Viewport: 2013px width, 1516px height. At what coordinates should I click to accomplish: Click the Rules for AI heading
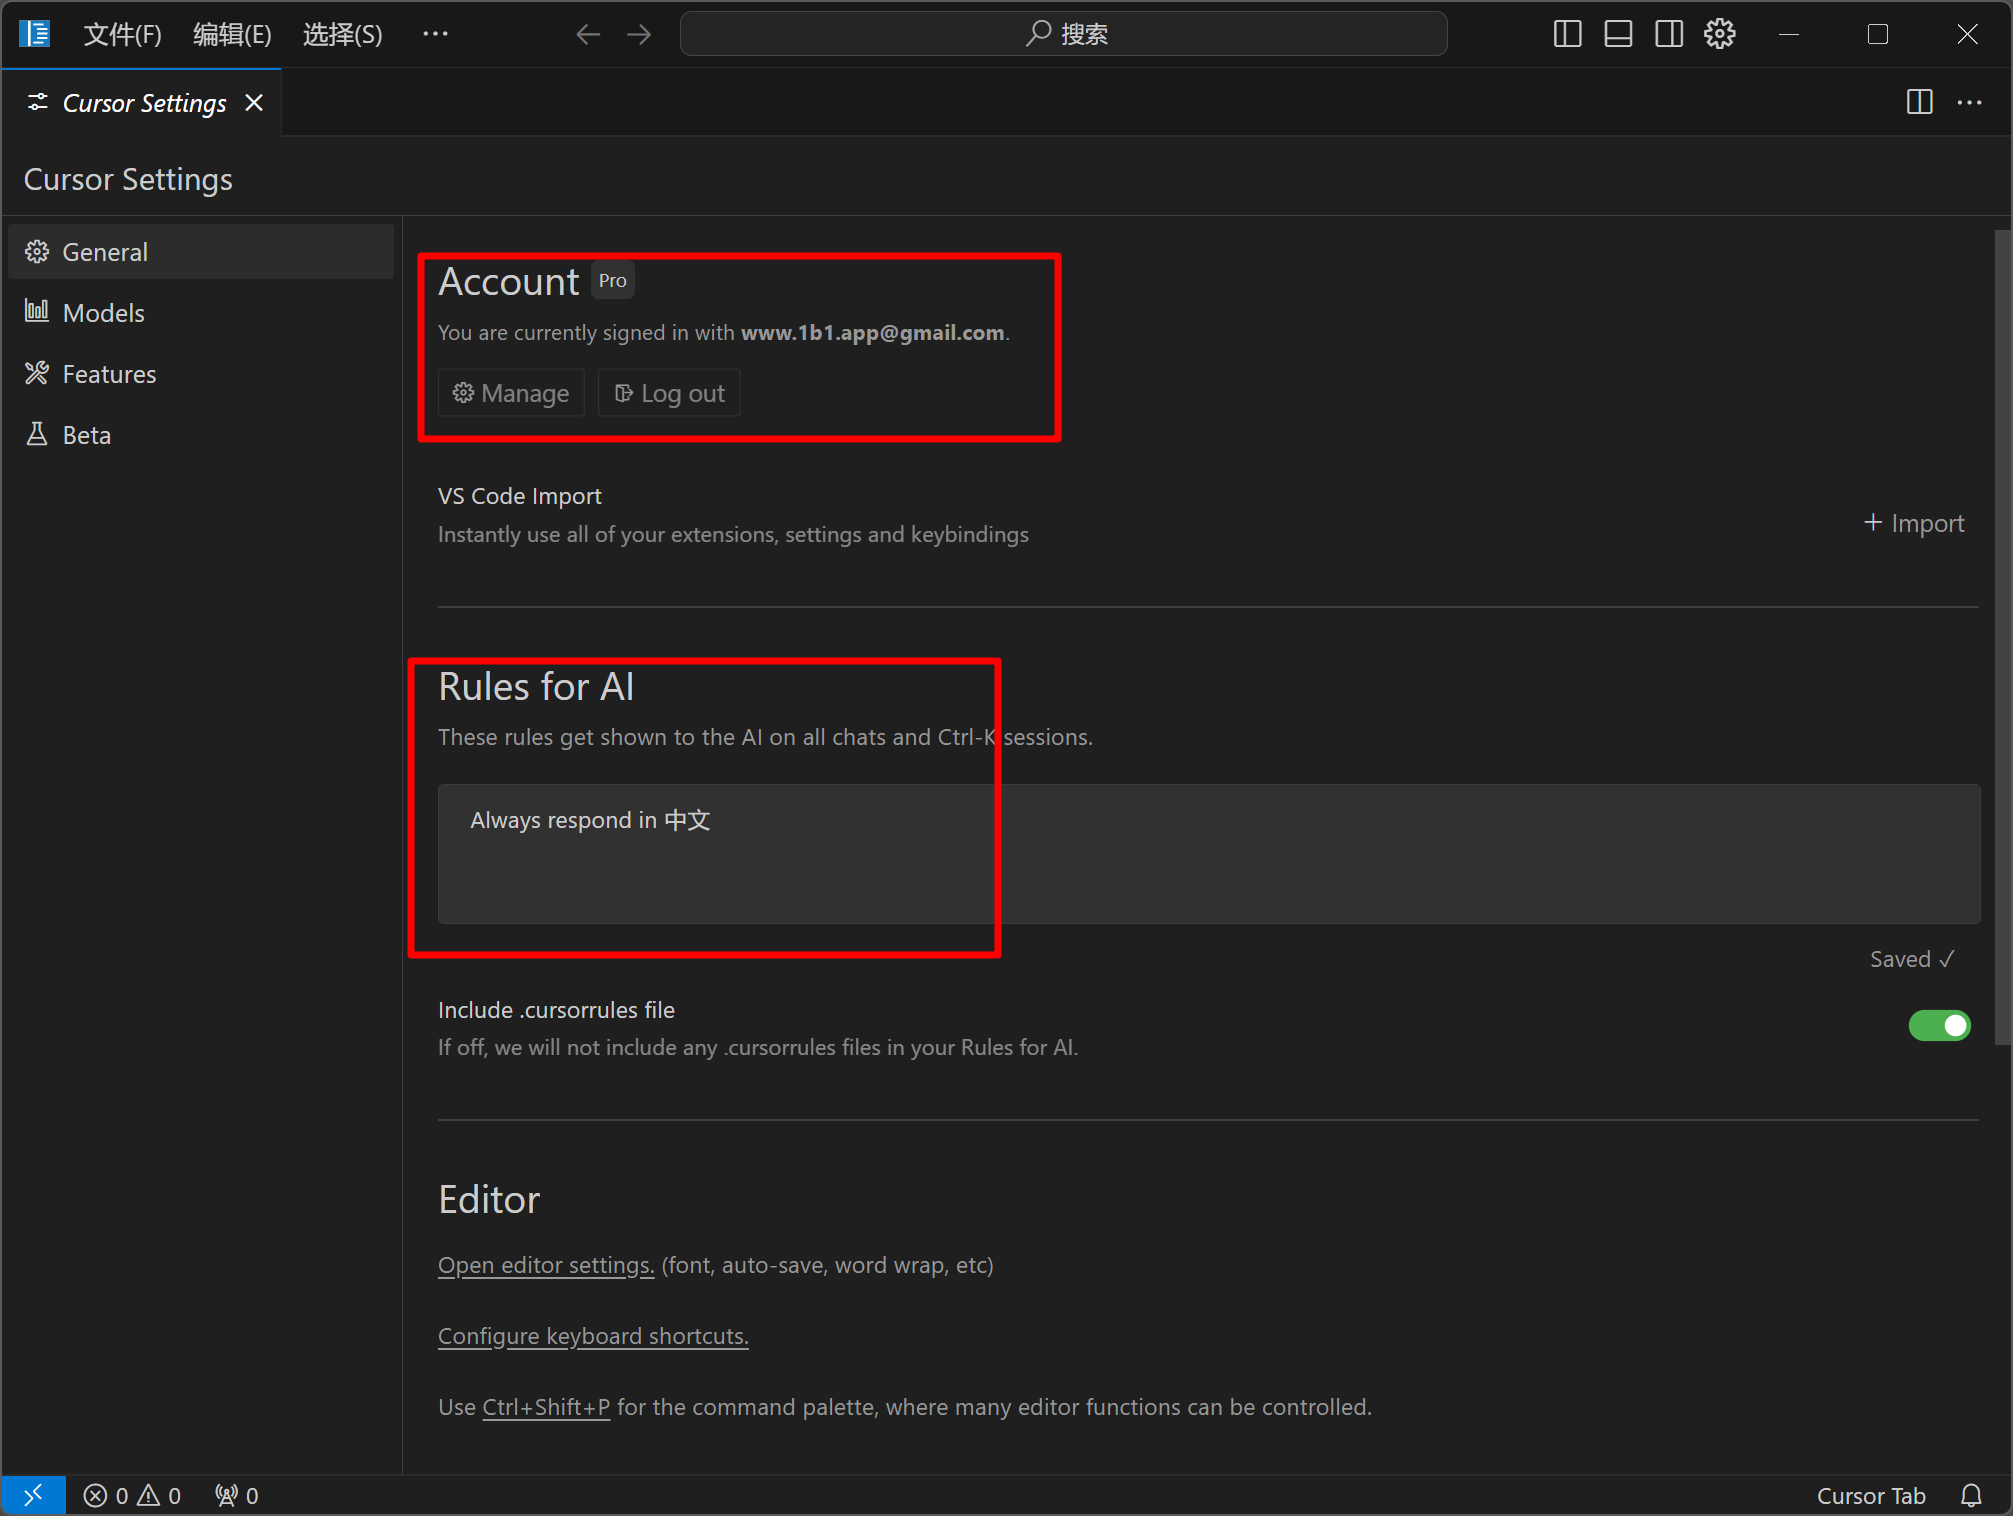click(x=536, y=687)
